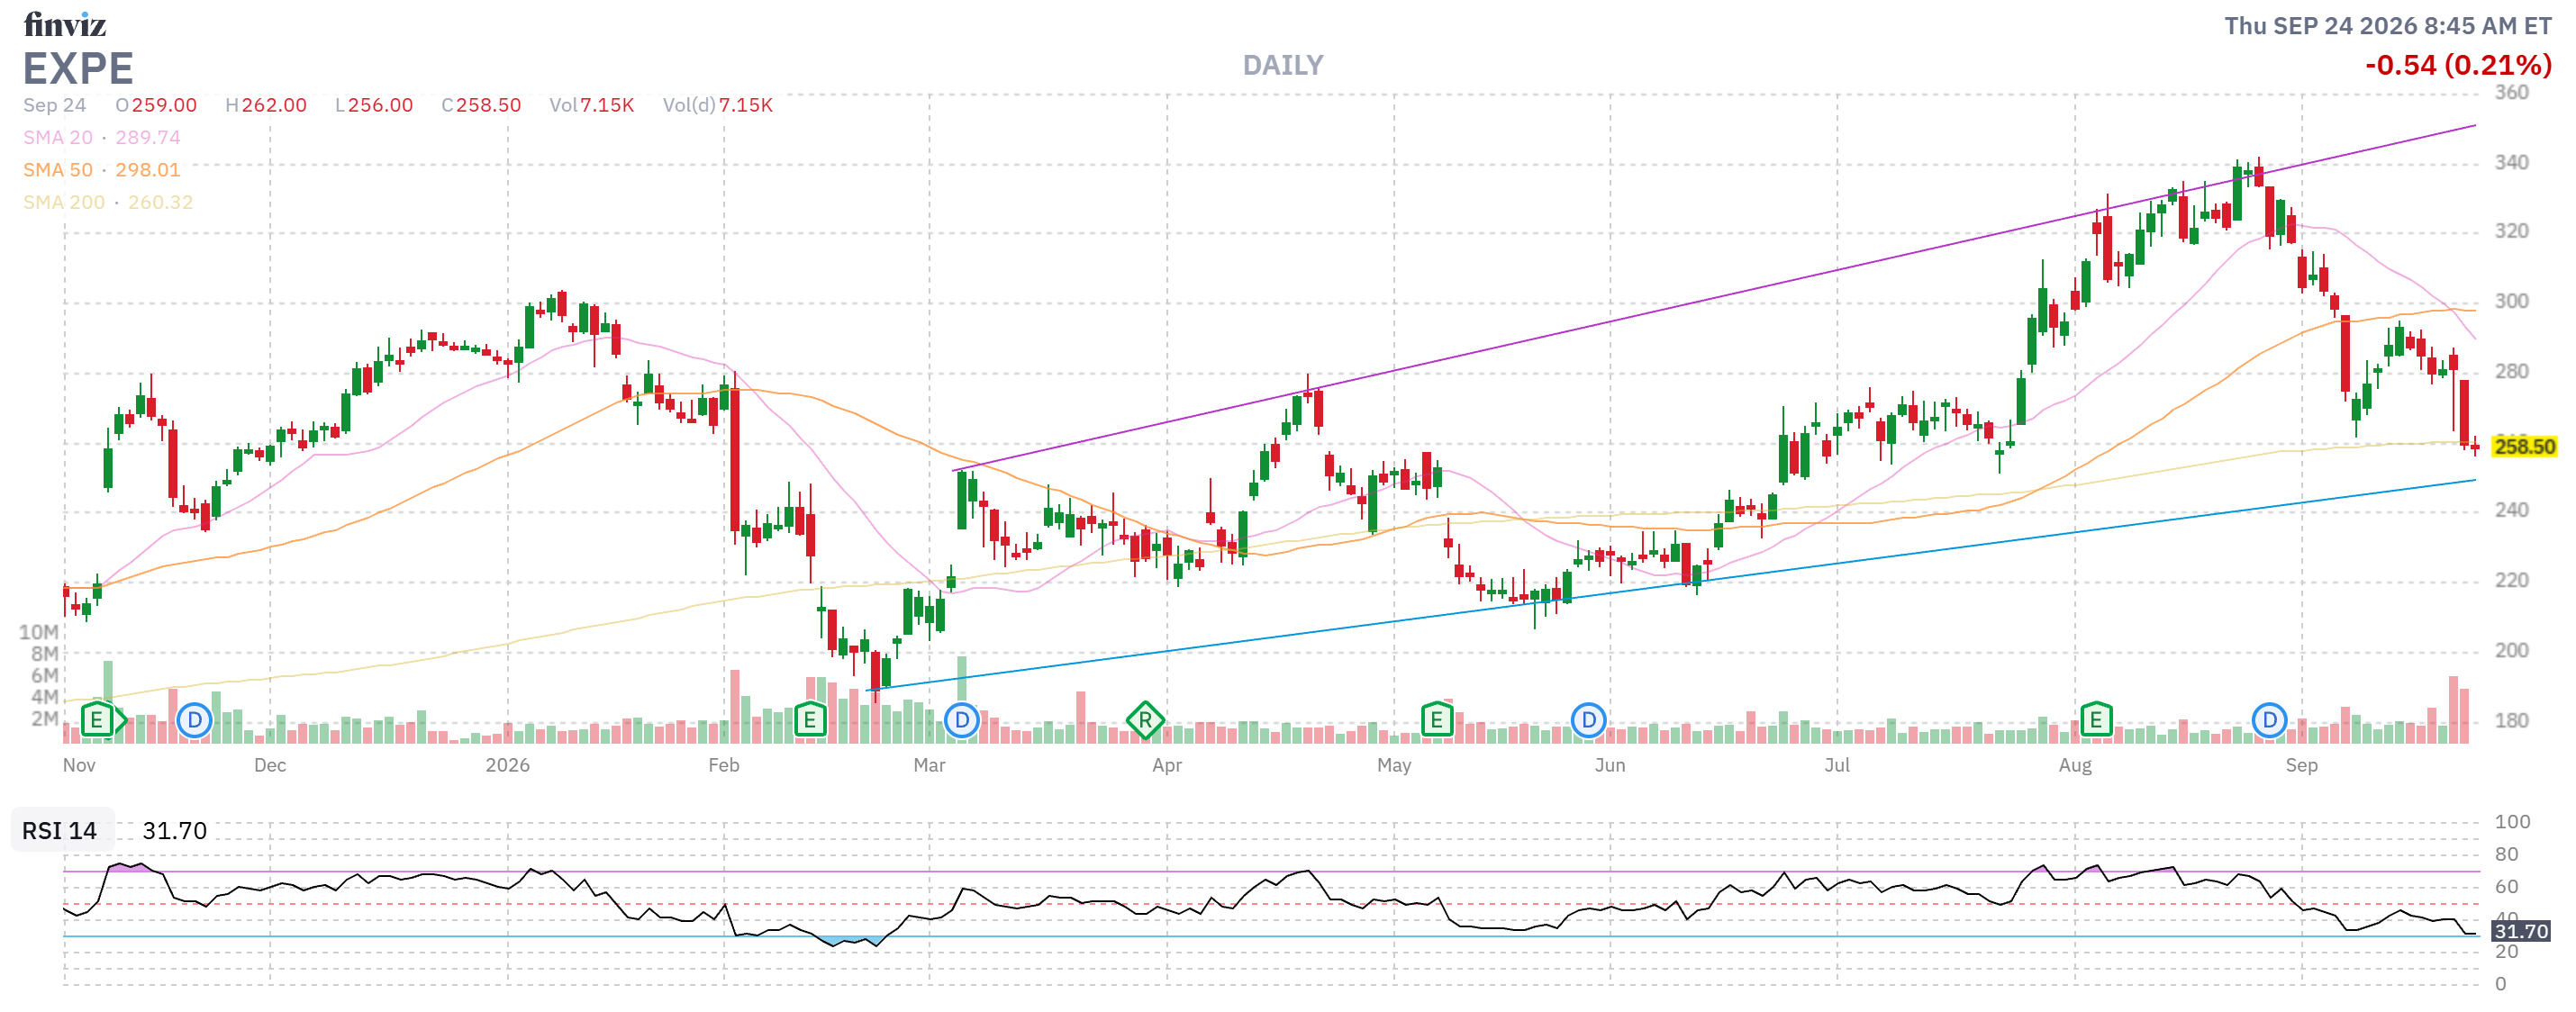The height and width of the screenshot is (1012, 2576).
Task: Select the DAILY timeframe label
Action: [x=1282, y=65]
